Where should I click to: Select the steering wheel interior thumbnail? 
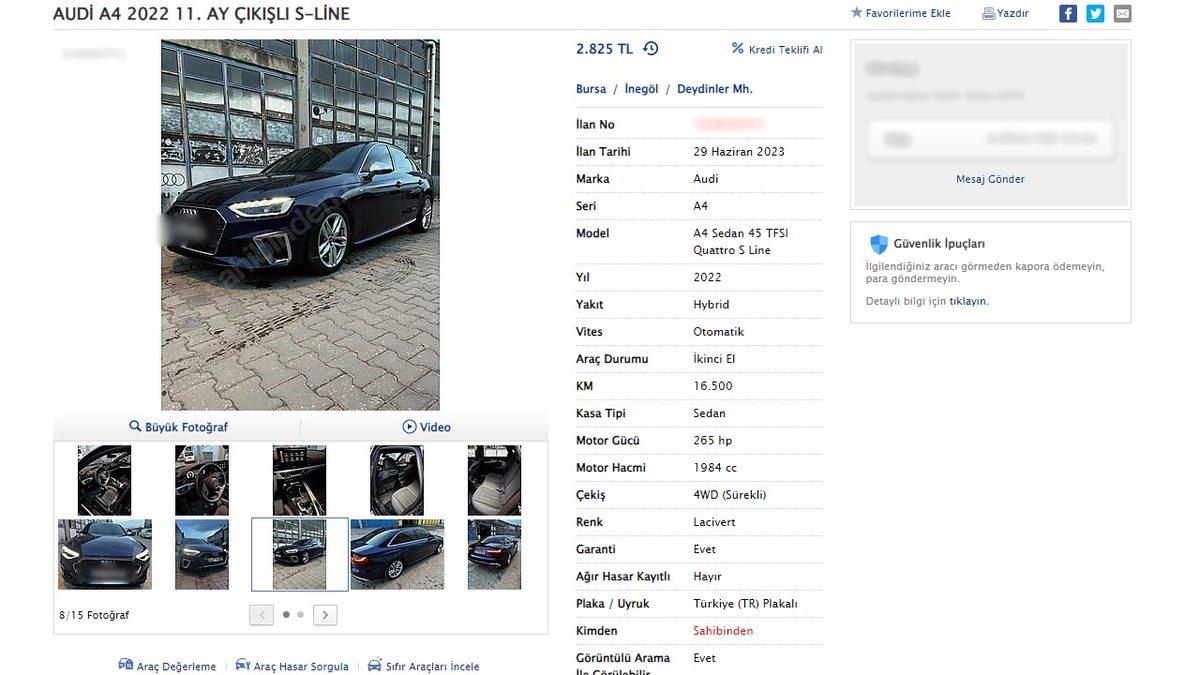202,480
